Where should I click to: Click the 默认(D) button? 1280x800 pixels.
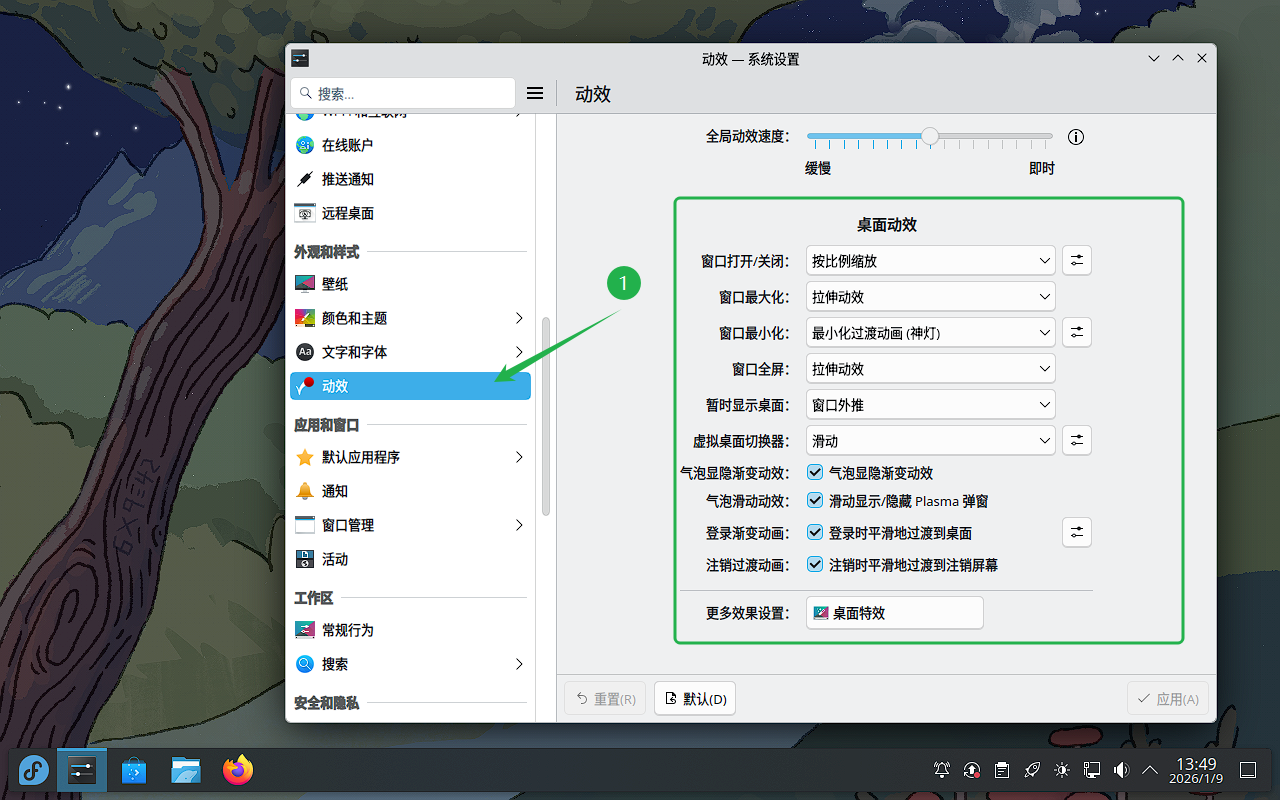click(x=695, y=699)
